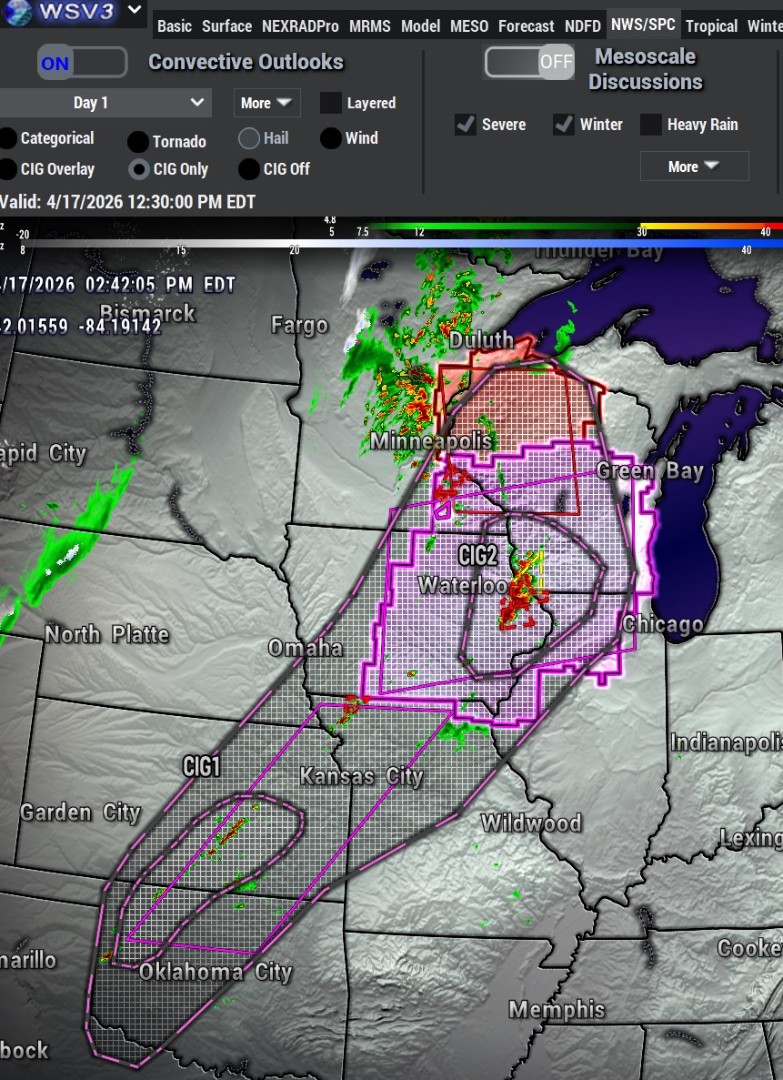
Task: Switch to the NEXRADPro tab
Action: [301, 26]
